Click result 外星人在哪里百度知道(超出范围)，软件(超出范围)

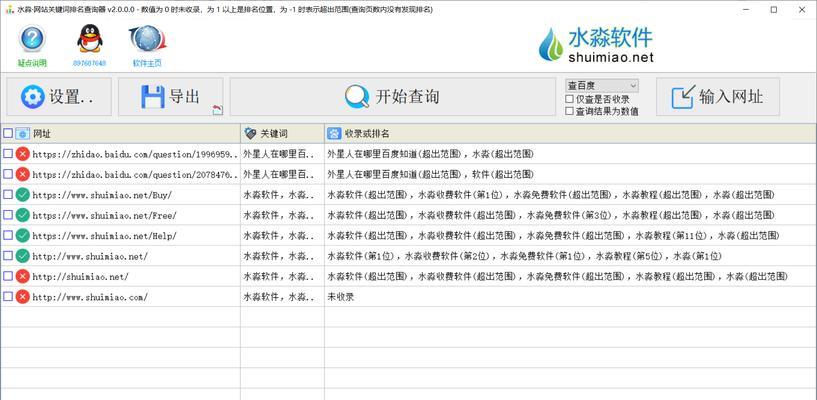click(430, 174)
